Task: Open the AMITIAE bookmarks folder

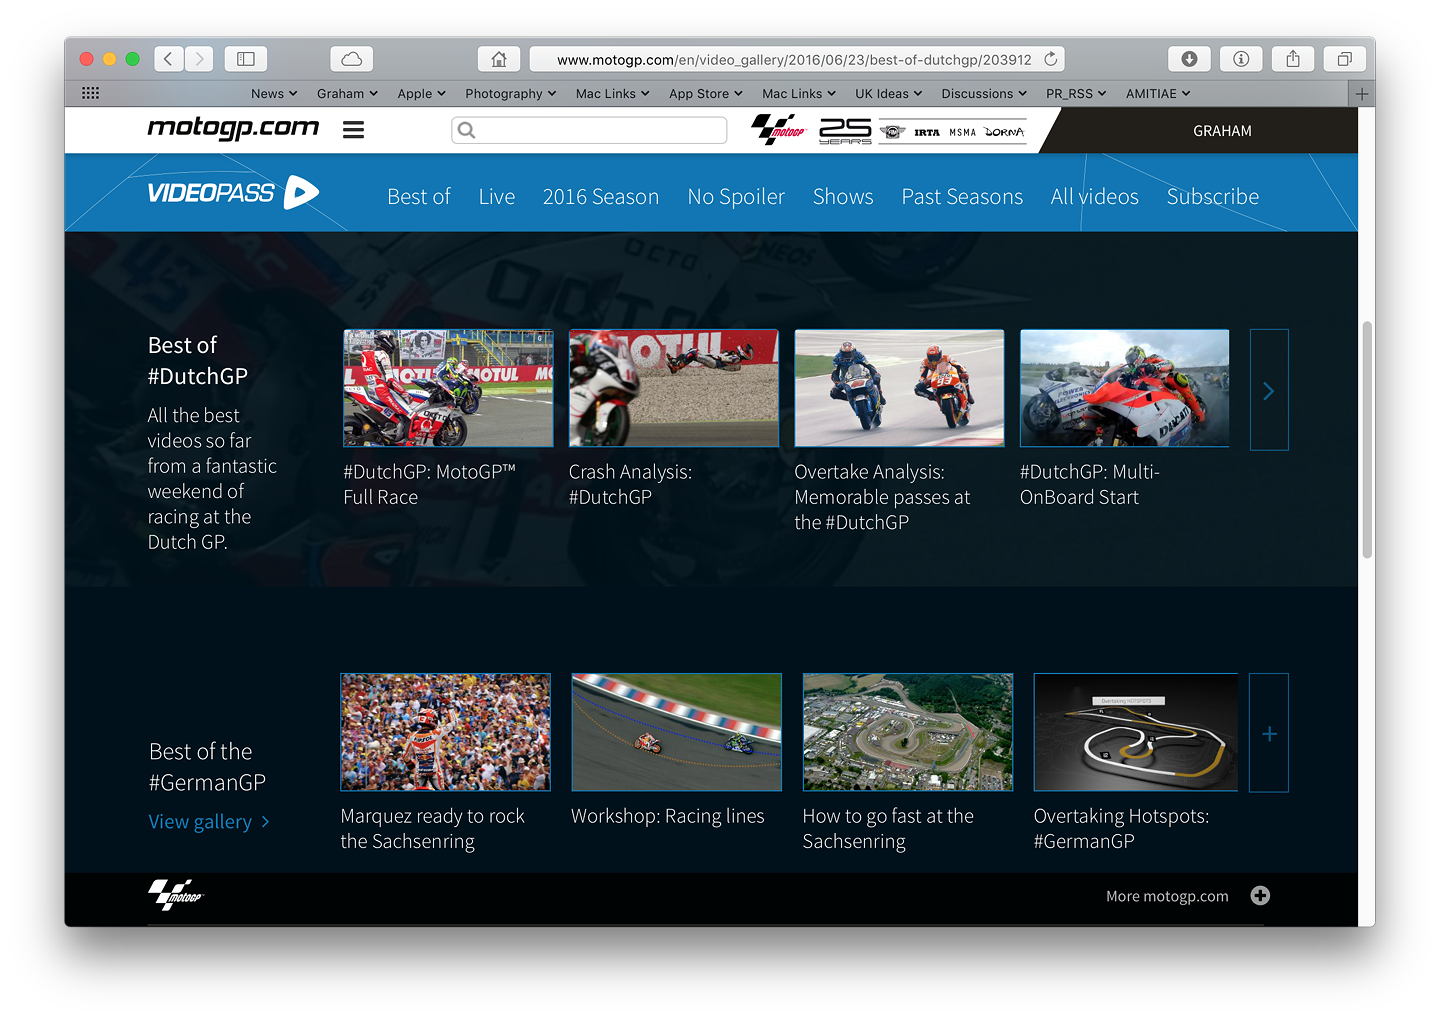Action: [1158, 94]
